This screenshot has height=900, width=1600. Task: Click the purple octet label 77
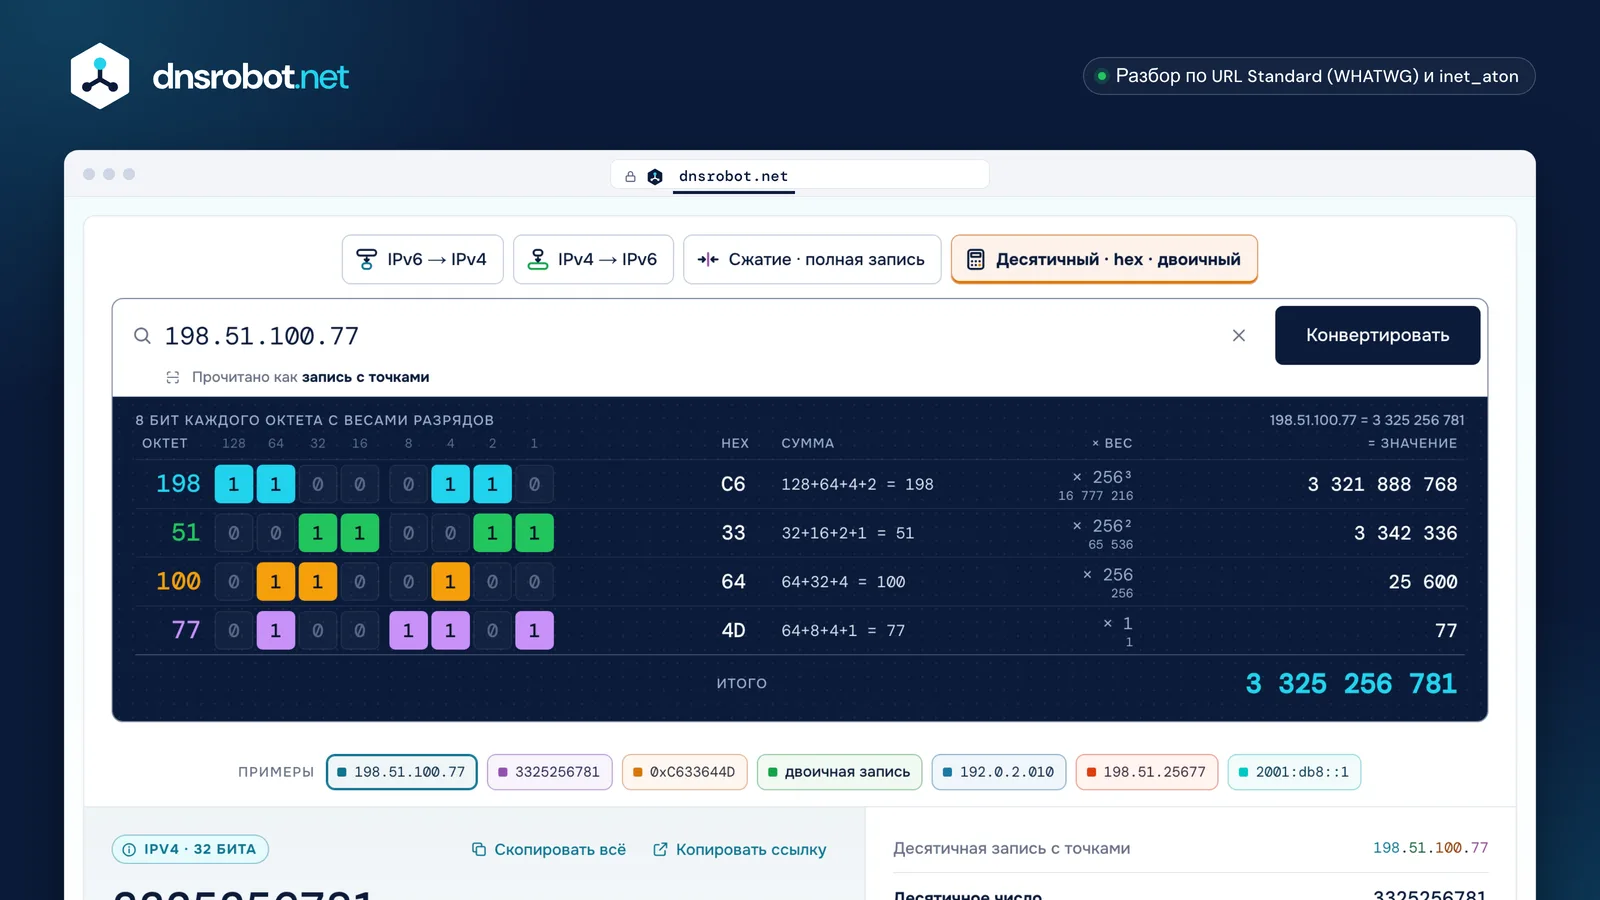pyautogui.click(x=185, y=631)
